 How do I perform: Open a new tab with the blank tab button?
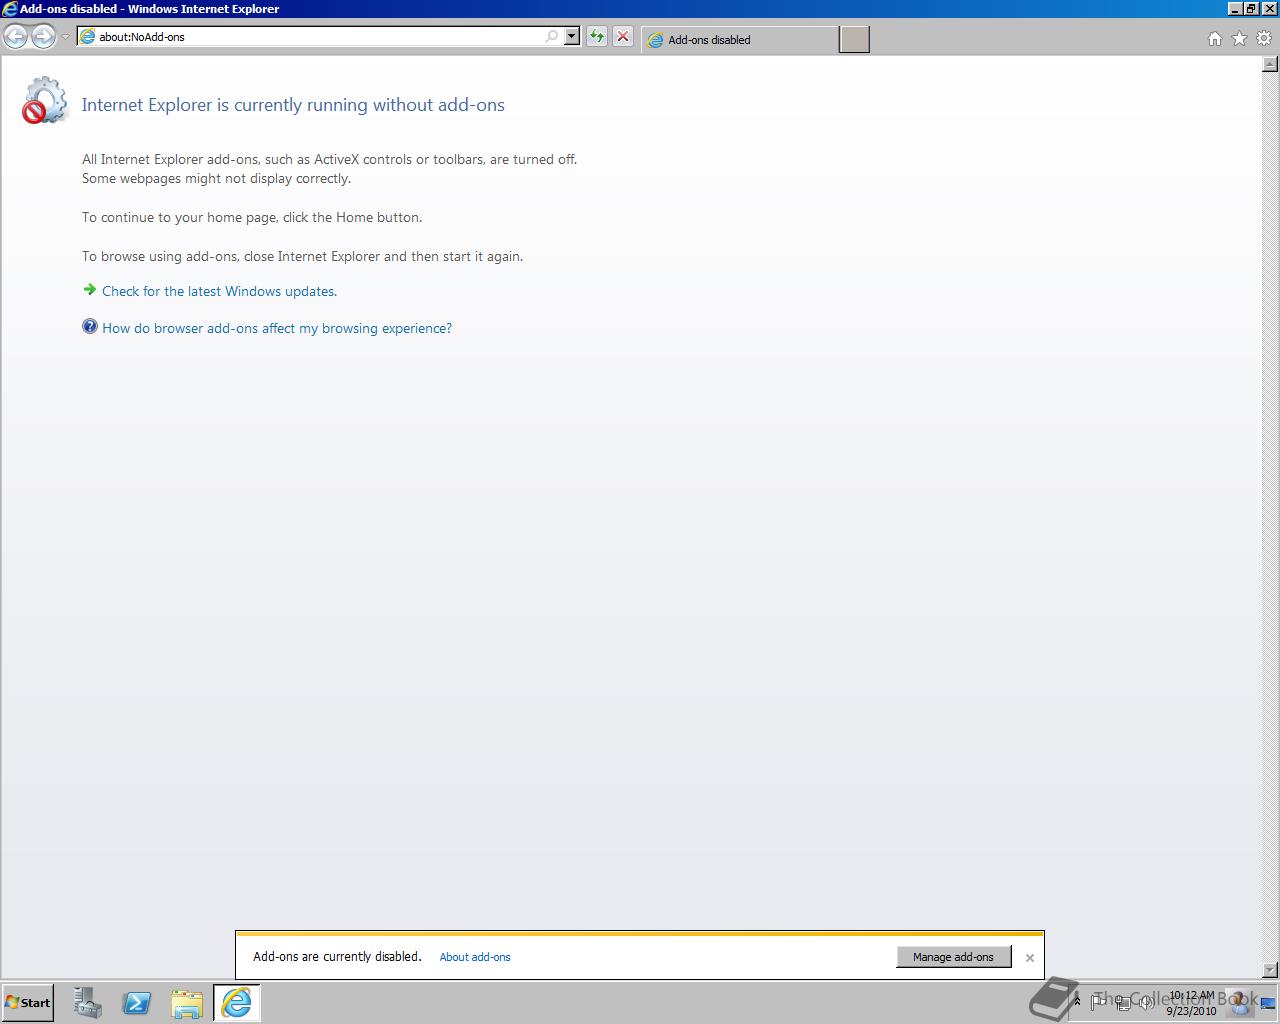[854, 40]
